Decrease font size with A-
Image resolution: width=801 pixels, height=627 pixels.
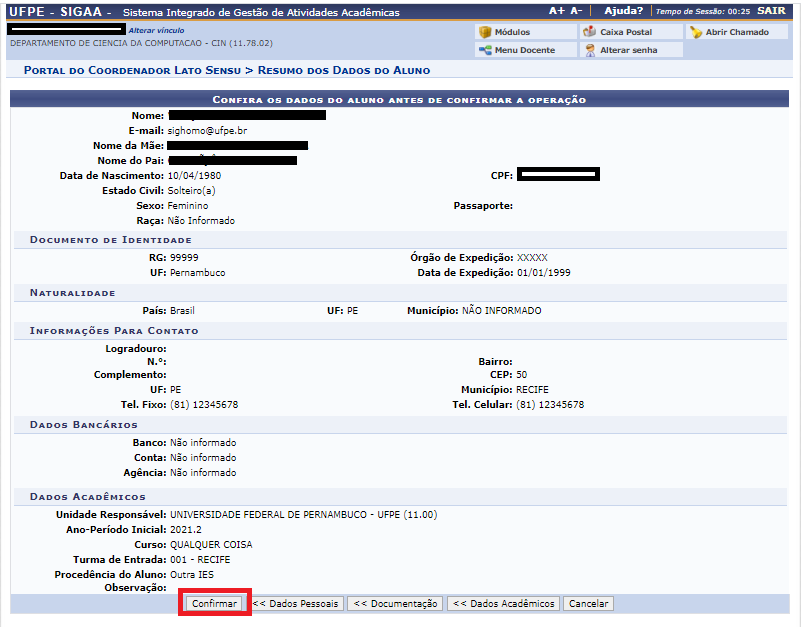576,11
